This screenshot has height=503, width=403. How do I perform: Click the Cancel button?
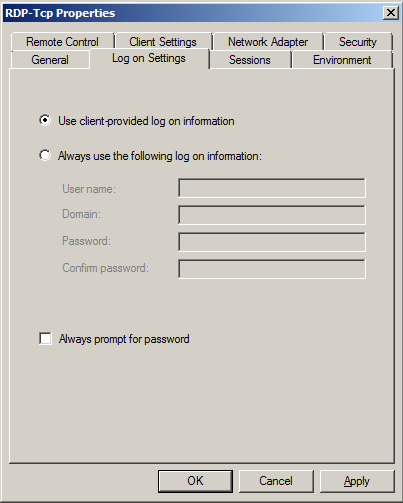[x=276, y=481]
